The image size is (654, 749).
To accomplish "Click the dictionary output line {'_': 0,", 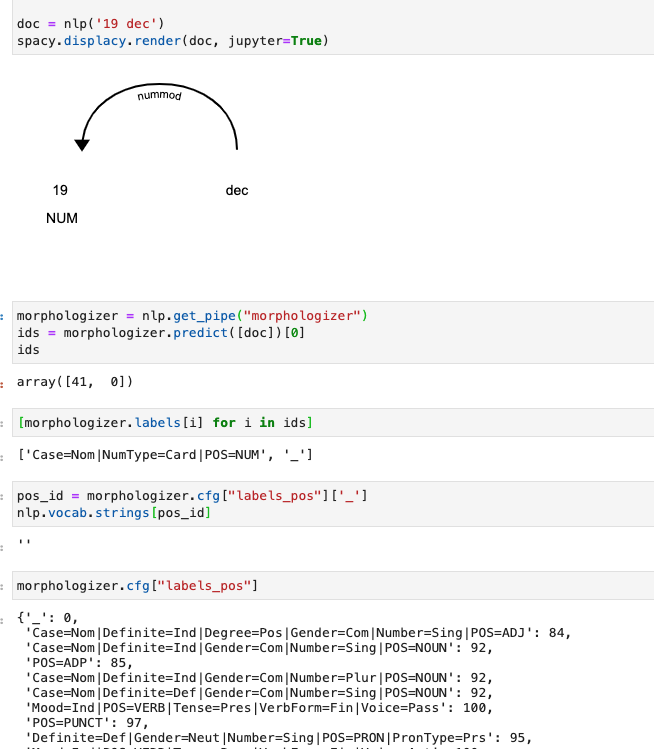I will click(47, 618).
